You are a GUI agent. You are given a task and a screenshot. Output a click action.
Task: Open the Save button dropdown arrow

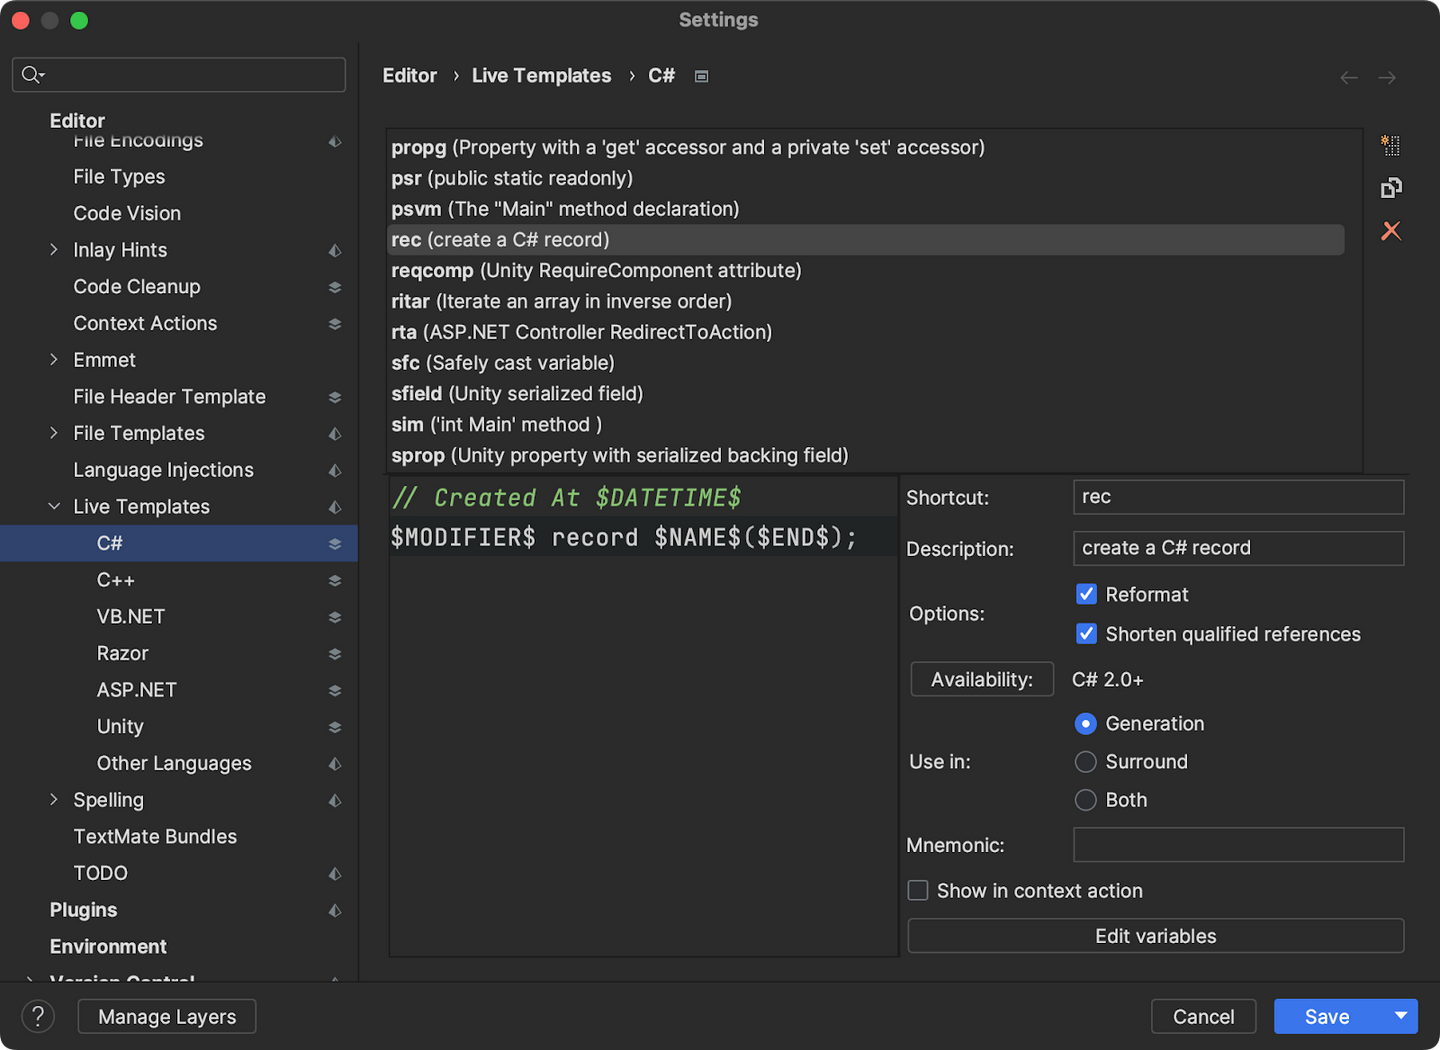(1401, 1016)
